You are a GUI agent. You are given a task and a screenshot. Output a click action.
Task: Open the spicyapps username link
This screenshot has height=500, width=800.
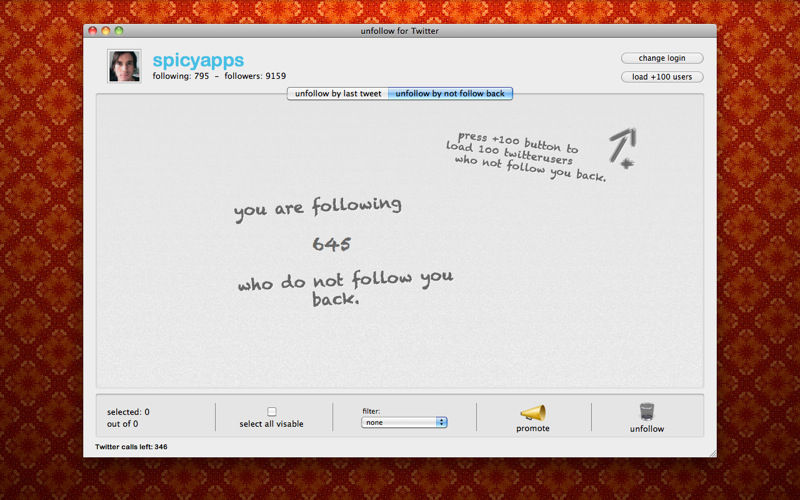(x=197, y=60)
